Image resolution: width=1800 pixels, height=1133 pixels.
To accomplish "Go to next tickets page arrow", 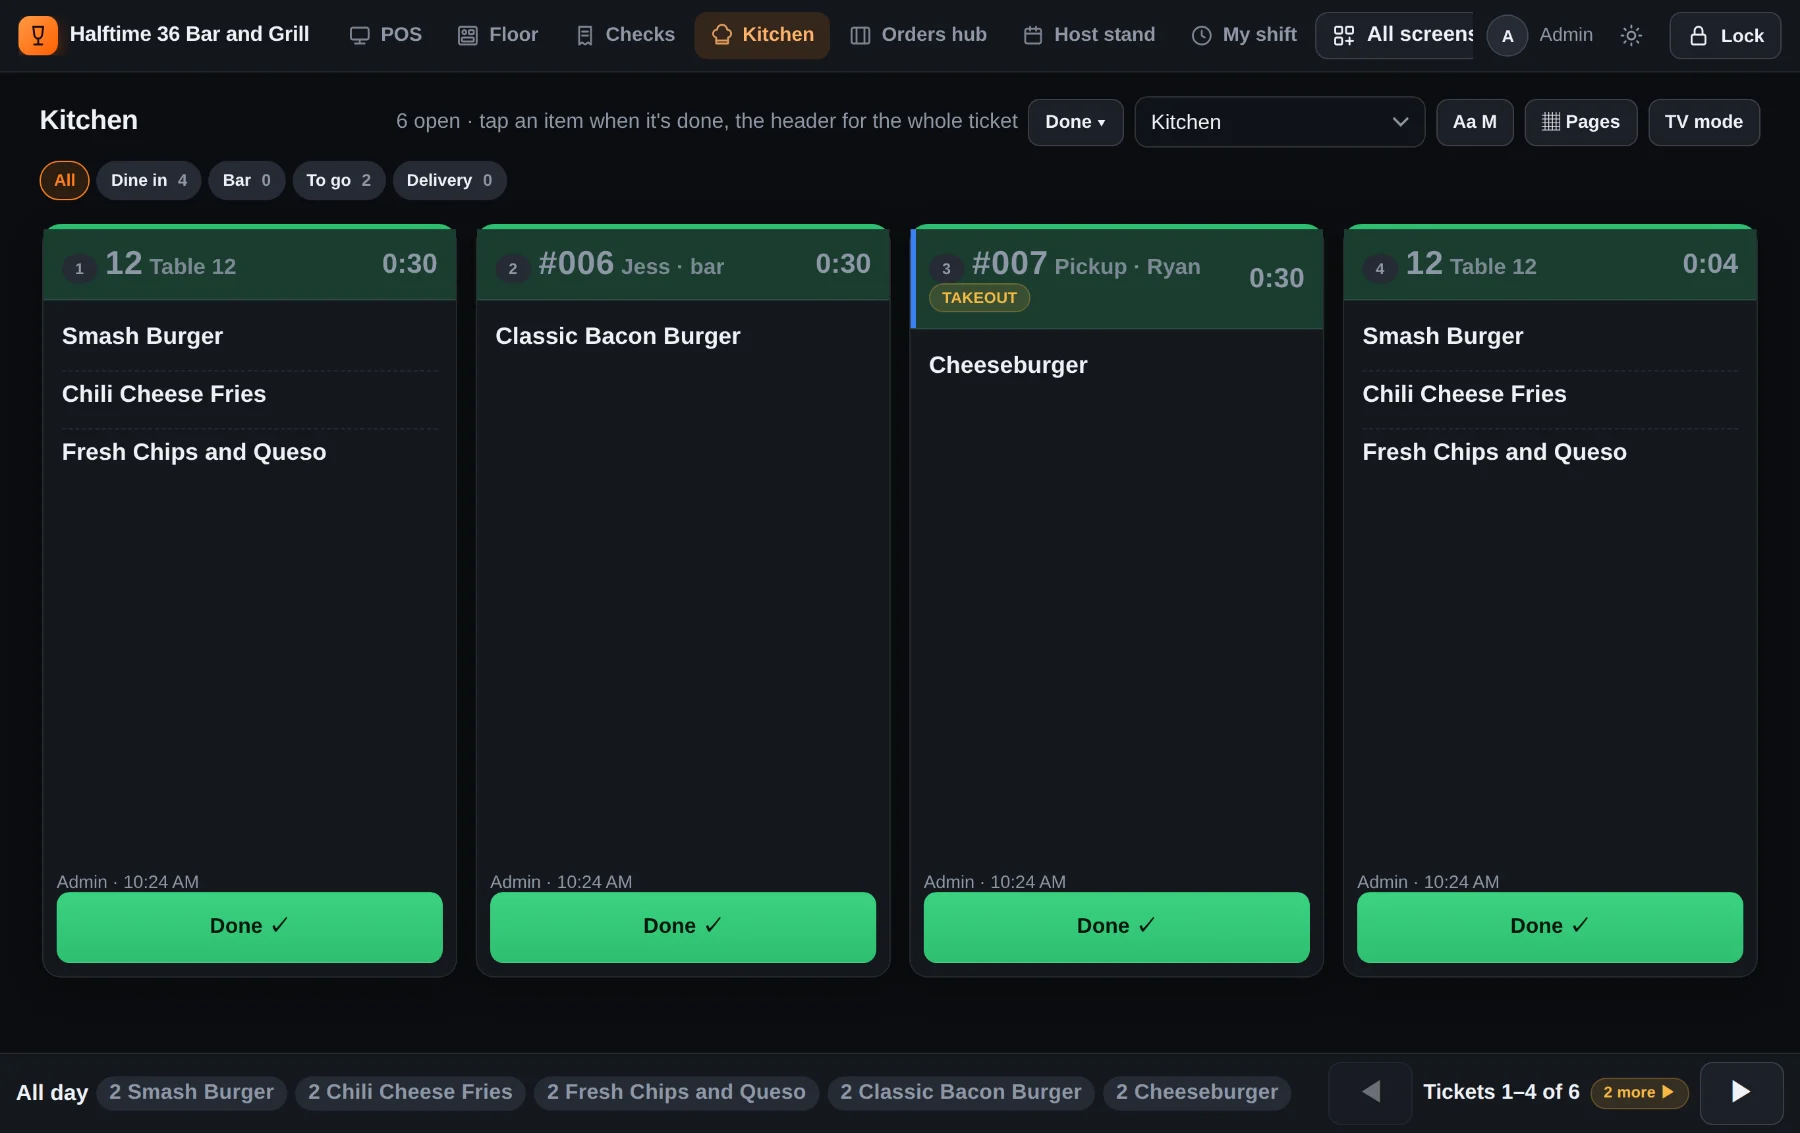I will coord(1741,1092).
